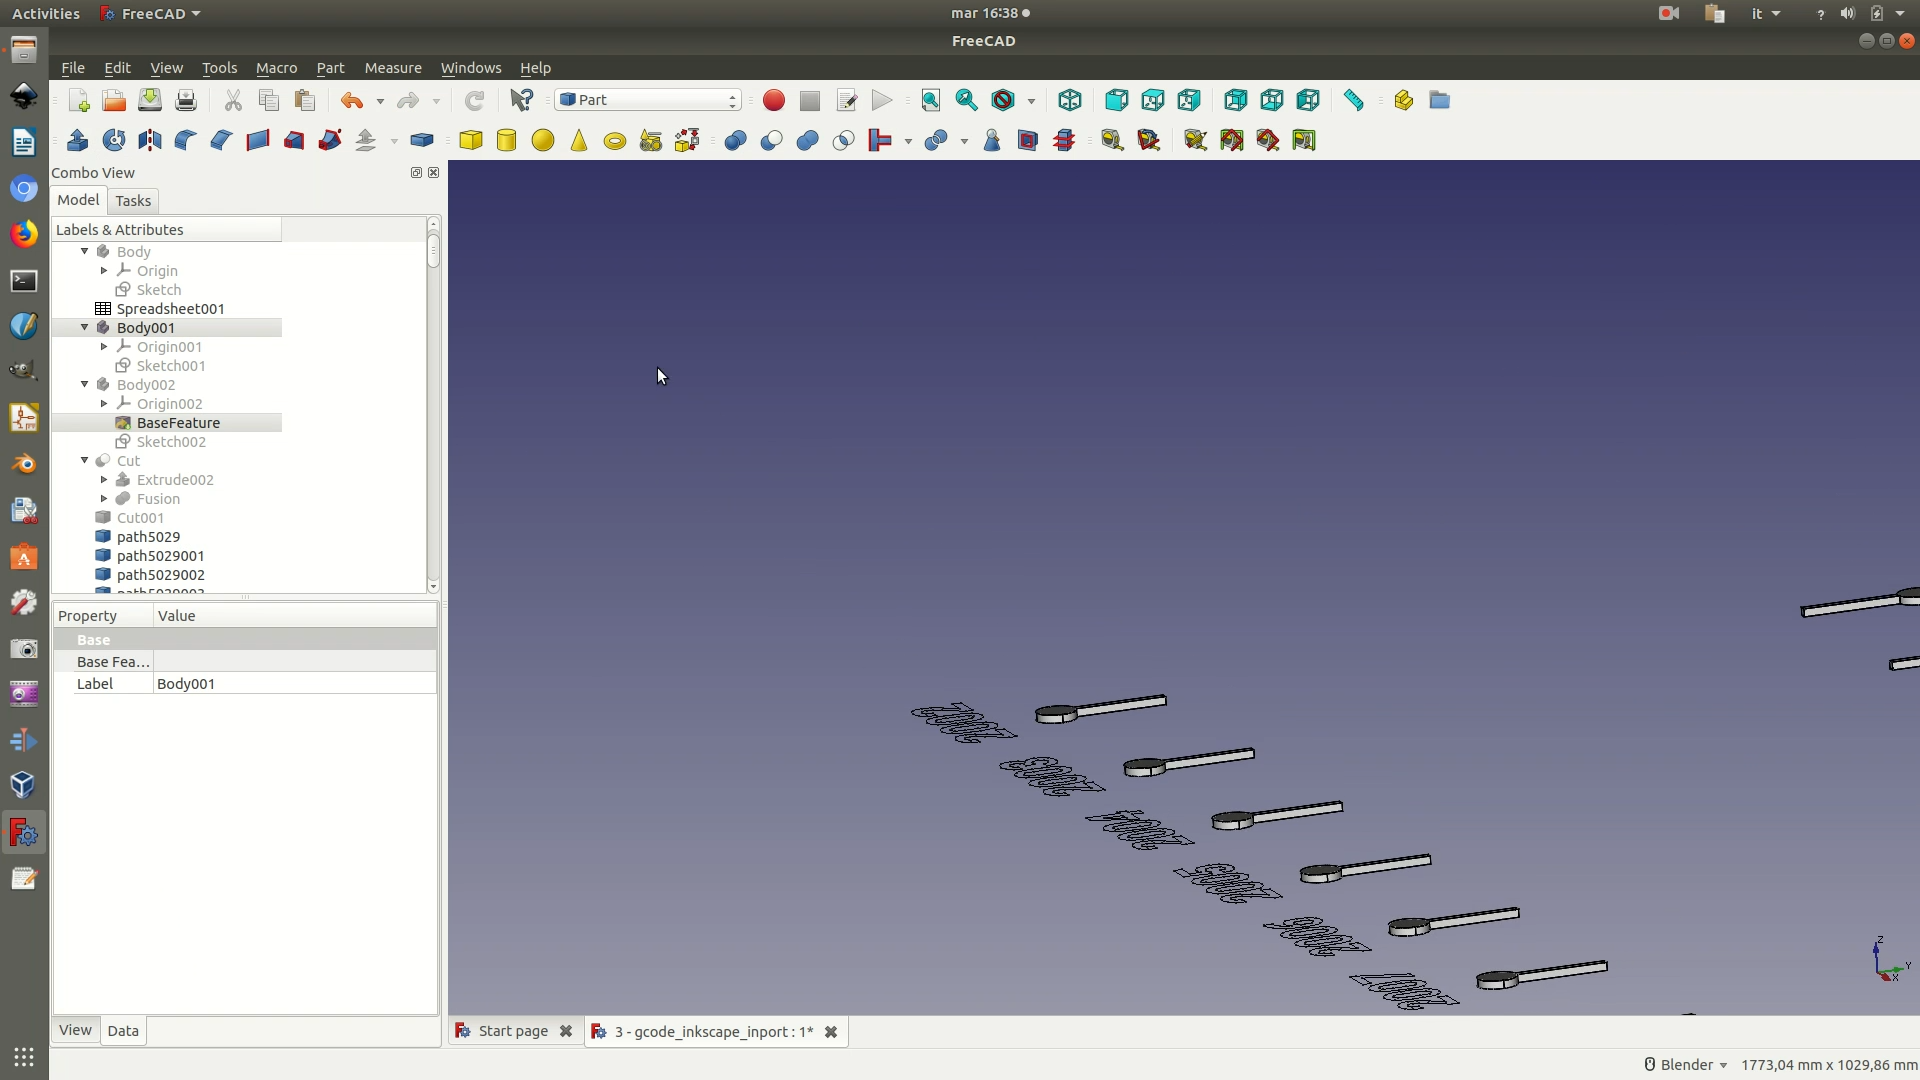Open the Blender navigation style dropdown
The width and height of the screenshot is (1920, 1080).
click(x=1687, y=1065)
